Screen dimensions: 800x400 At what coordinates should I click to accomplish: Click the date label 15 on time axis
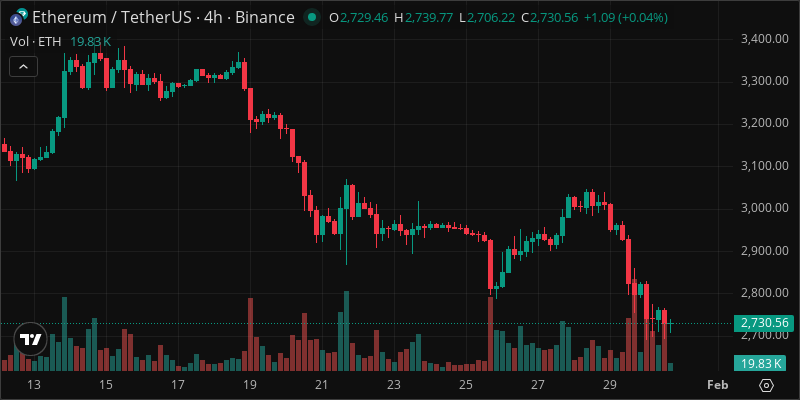106,384
